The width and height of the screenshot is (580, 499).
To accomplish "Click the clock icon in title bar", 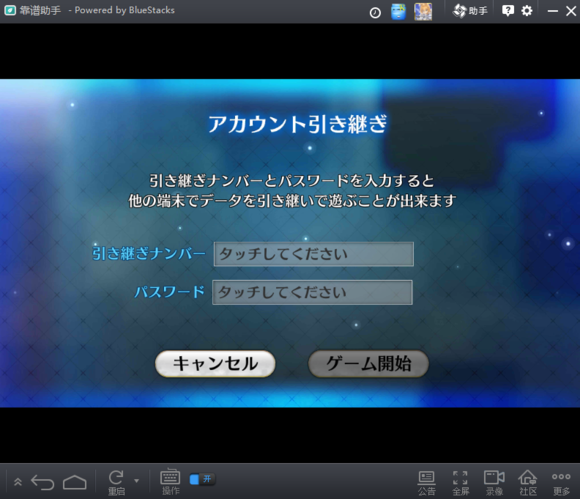I will (x=375, y=13).
